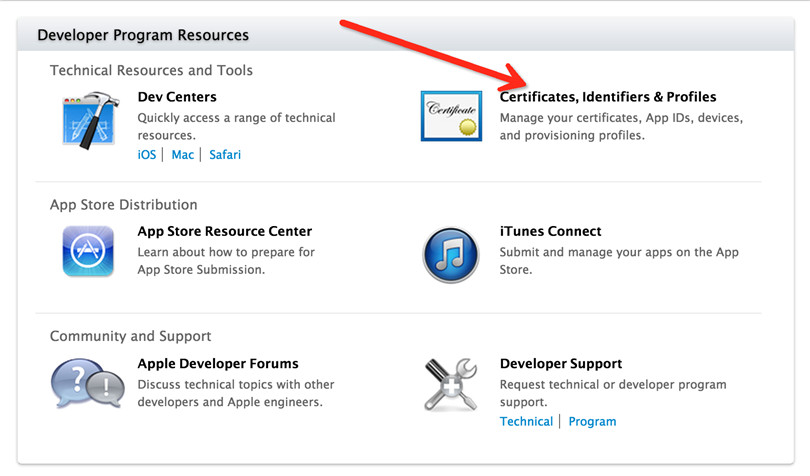Click the App Store Resource Center icon
810x476 pixels.
pos(88,251)
